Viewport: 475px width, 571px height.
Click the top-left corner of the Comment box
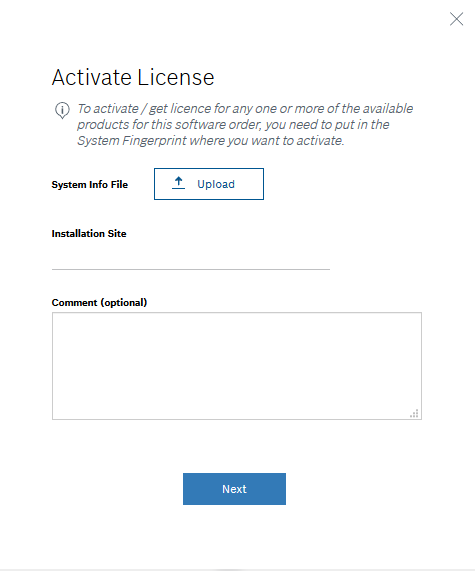pyautogui.click(x=53, y=314)
